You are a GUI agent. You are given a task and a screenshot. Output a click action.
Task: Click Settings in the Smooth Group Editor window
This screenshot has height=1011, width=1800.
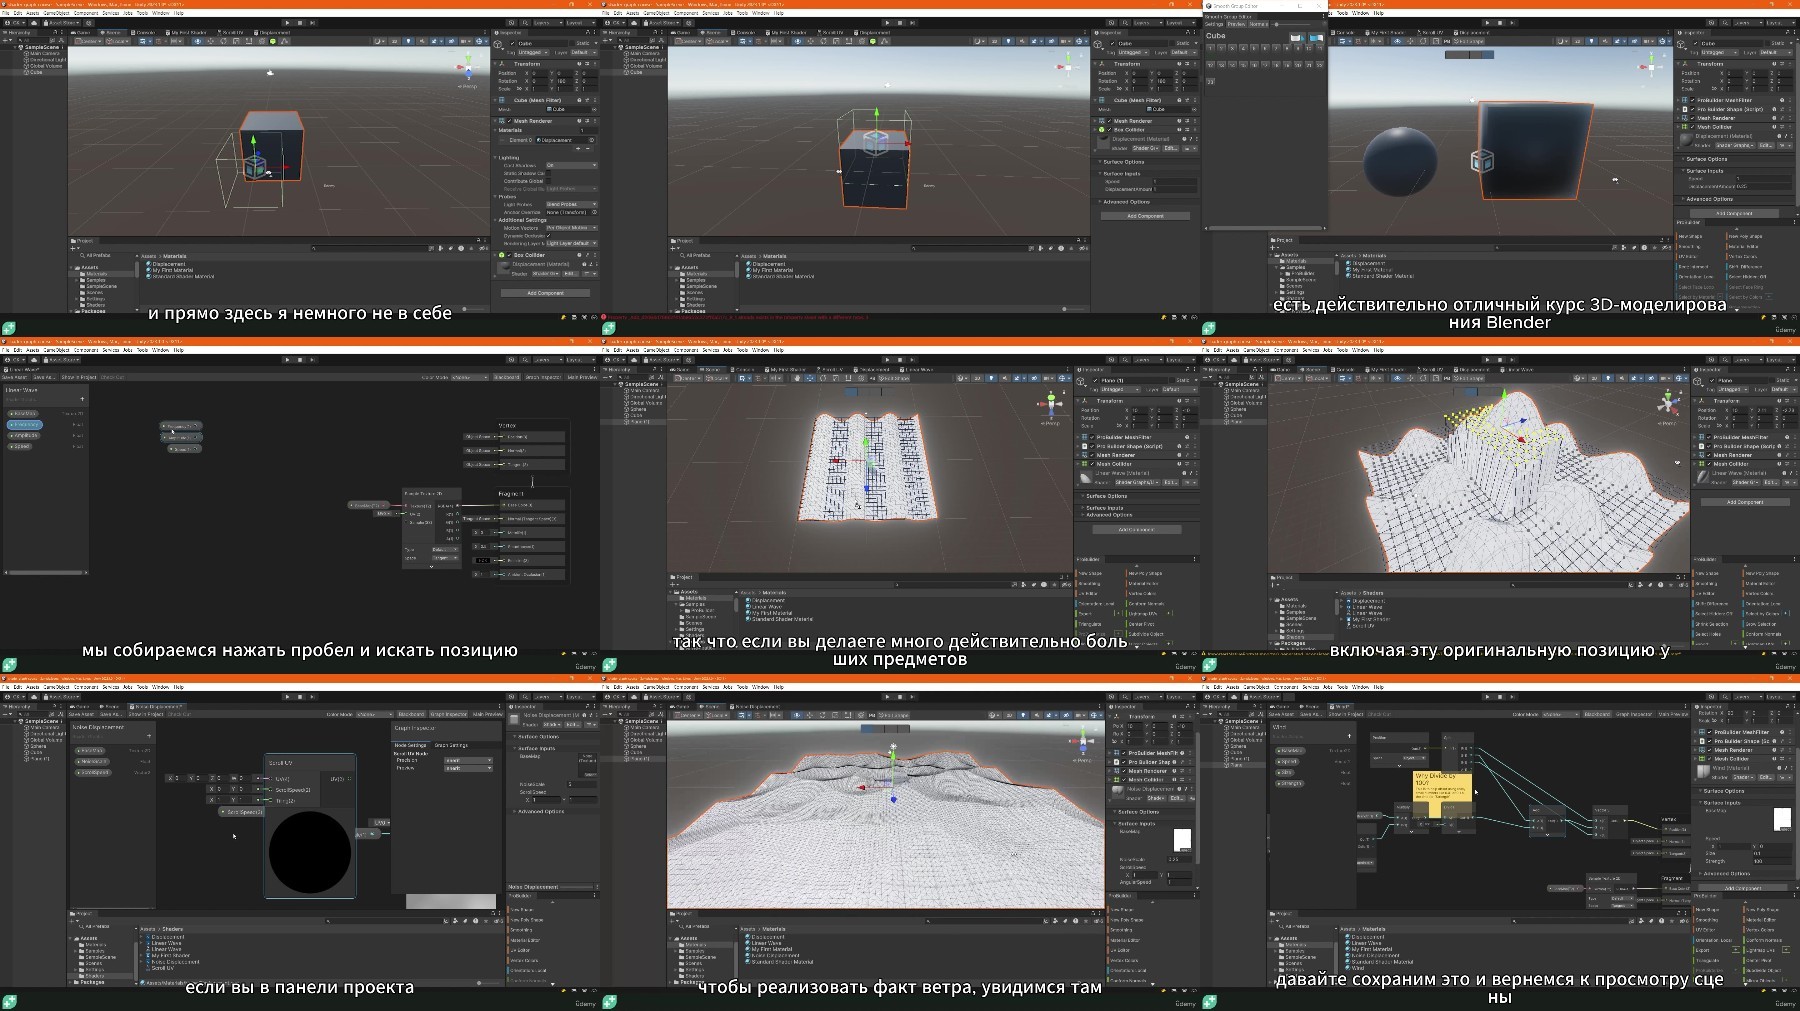(x=1214, y=24)
